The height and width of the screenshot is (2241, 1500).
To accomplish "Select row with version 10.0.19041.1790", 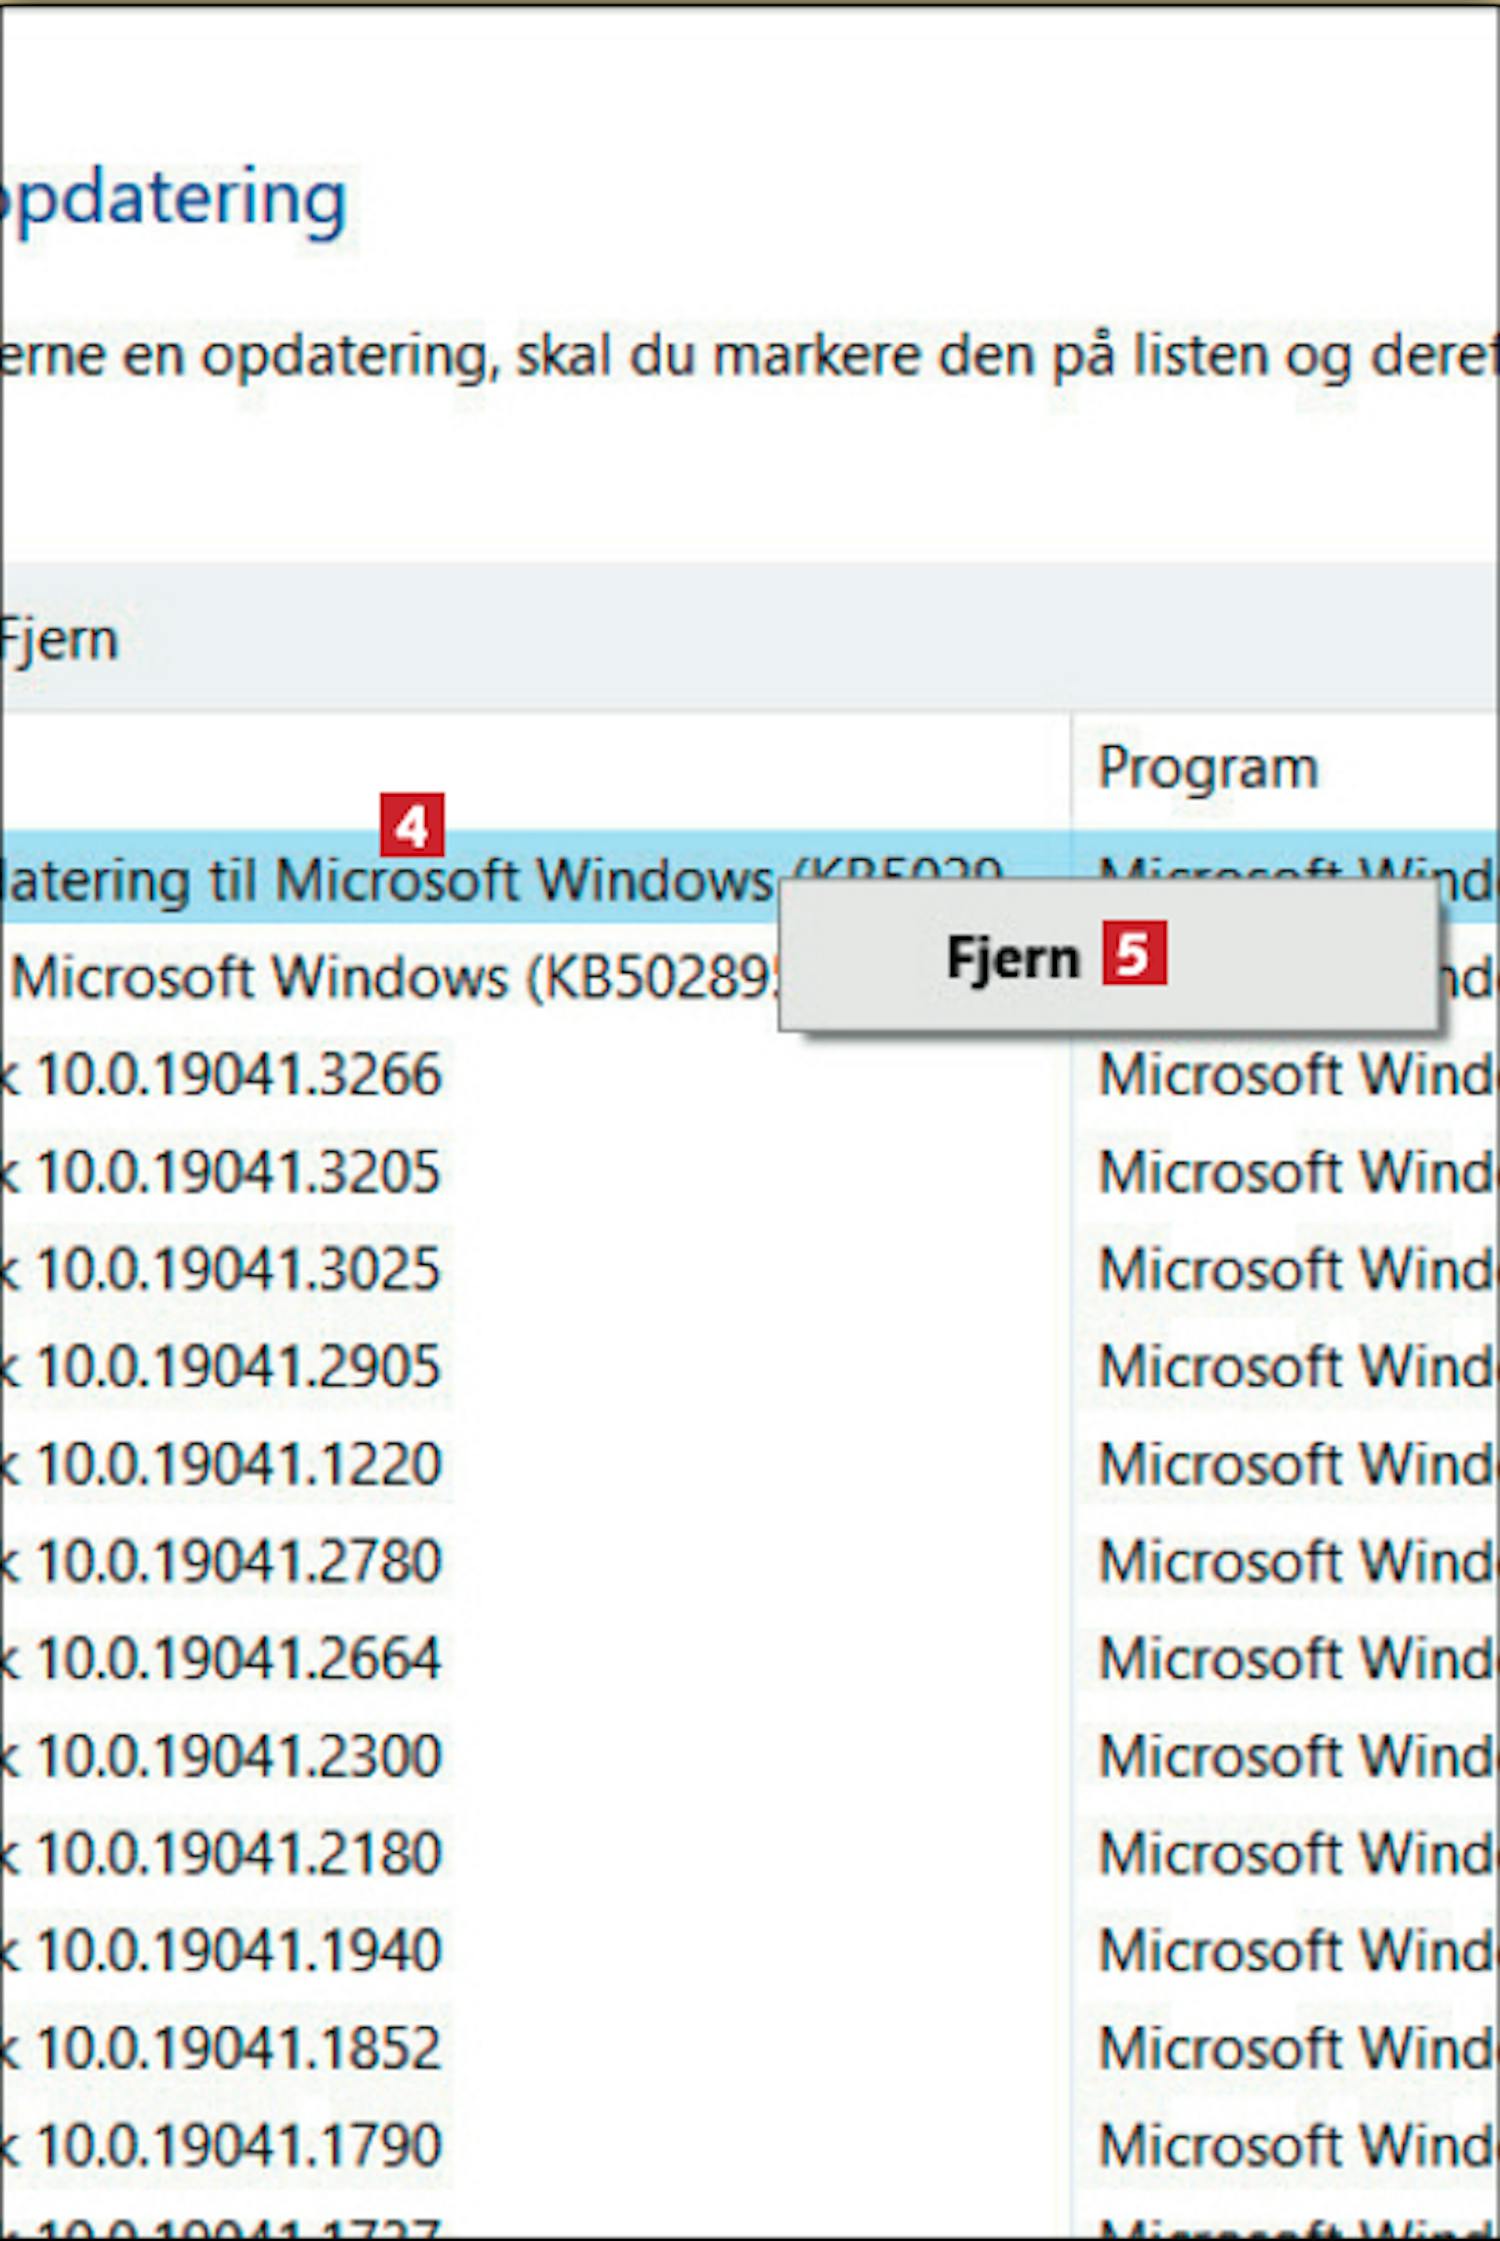I will coord(750,2145).
